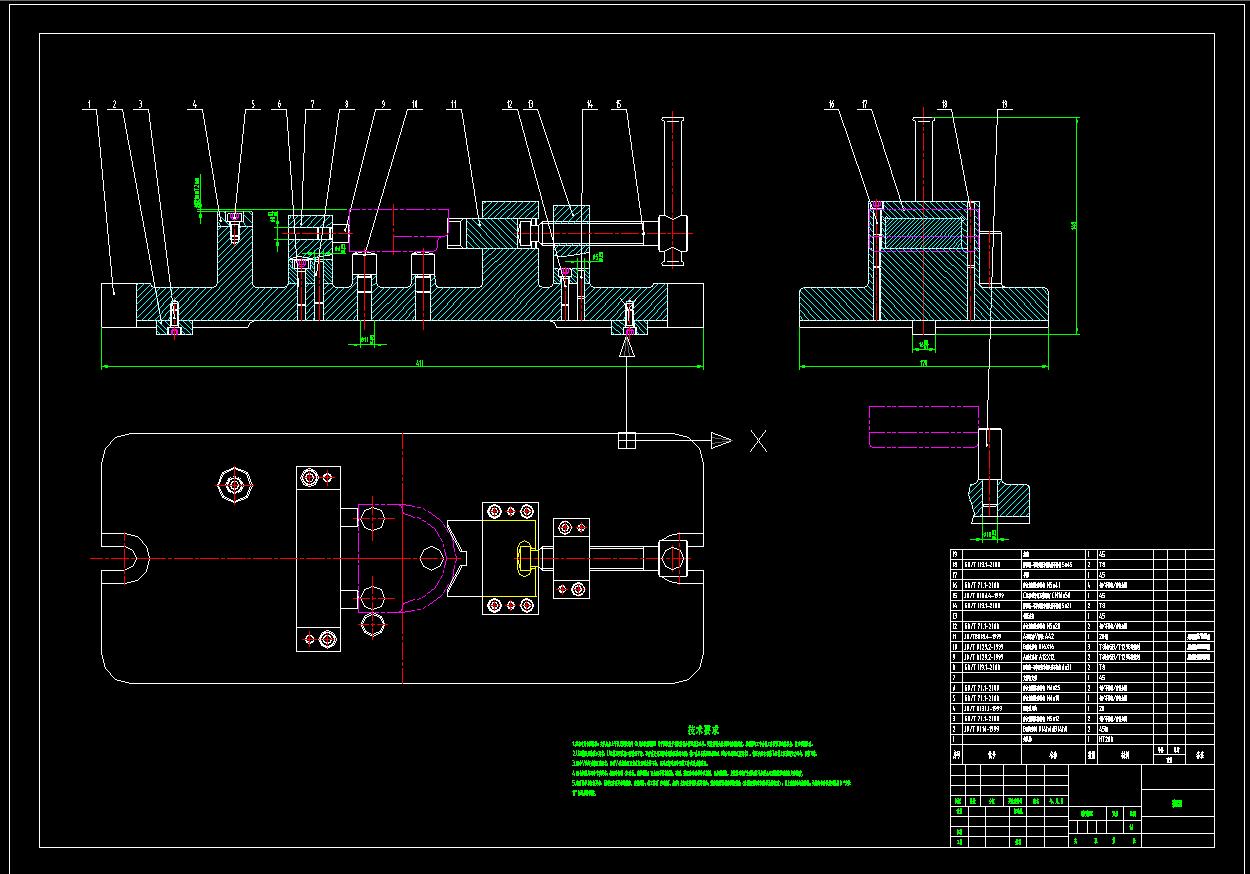Click the green title cell in title block
Screen dimensions: 1250x874
[x=1178, y=803]
